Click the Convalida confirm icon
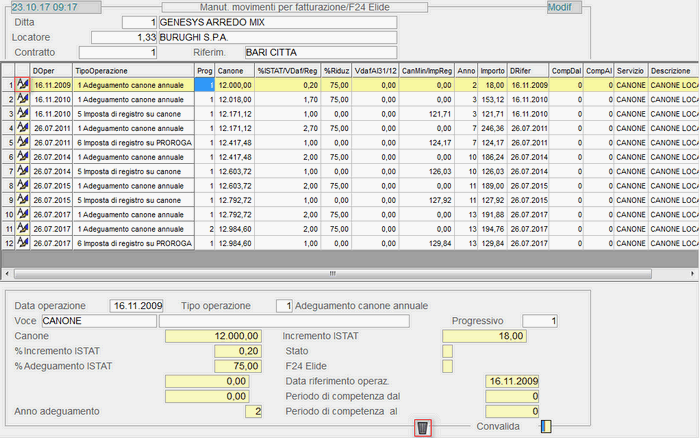The image size is (700, 438). tap(546, 426)
